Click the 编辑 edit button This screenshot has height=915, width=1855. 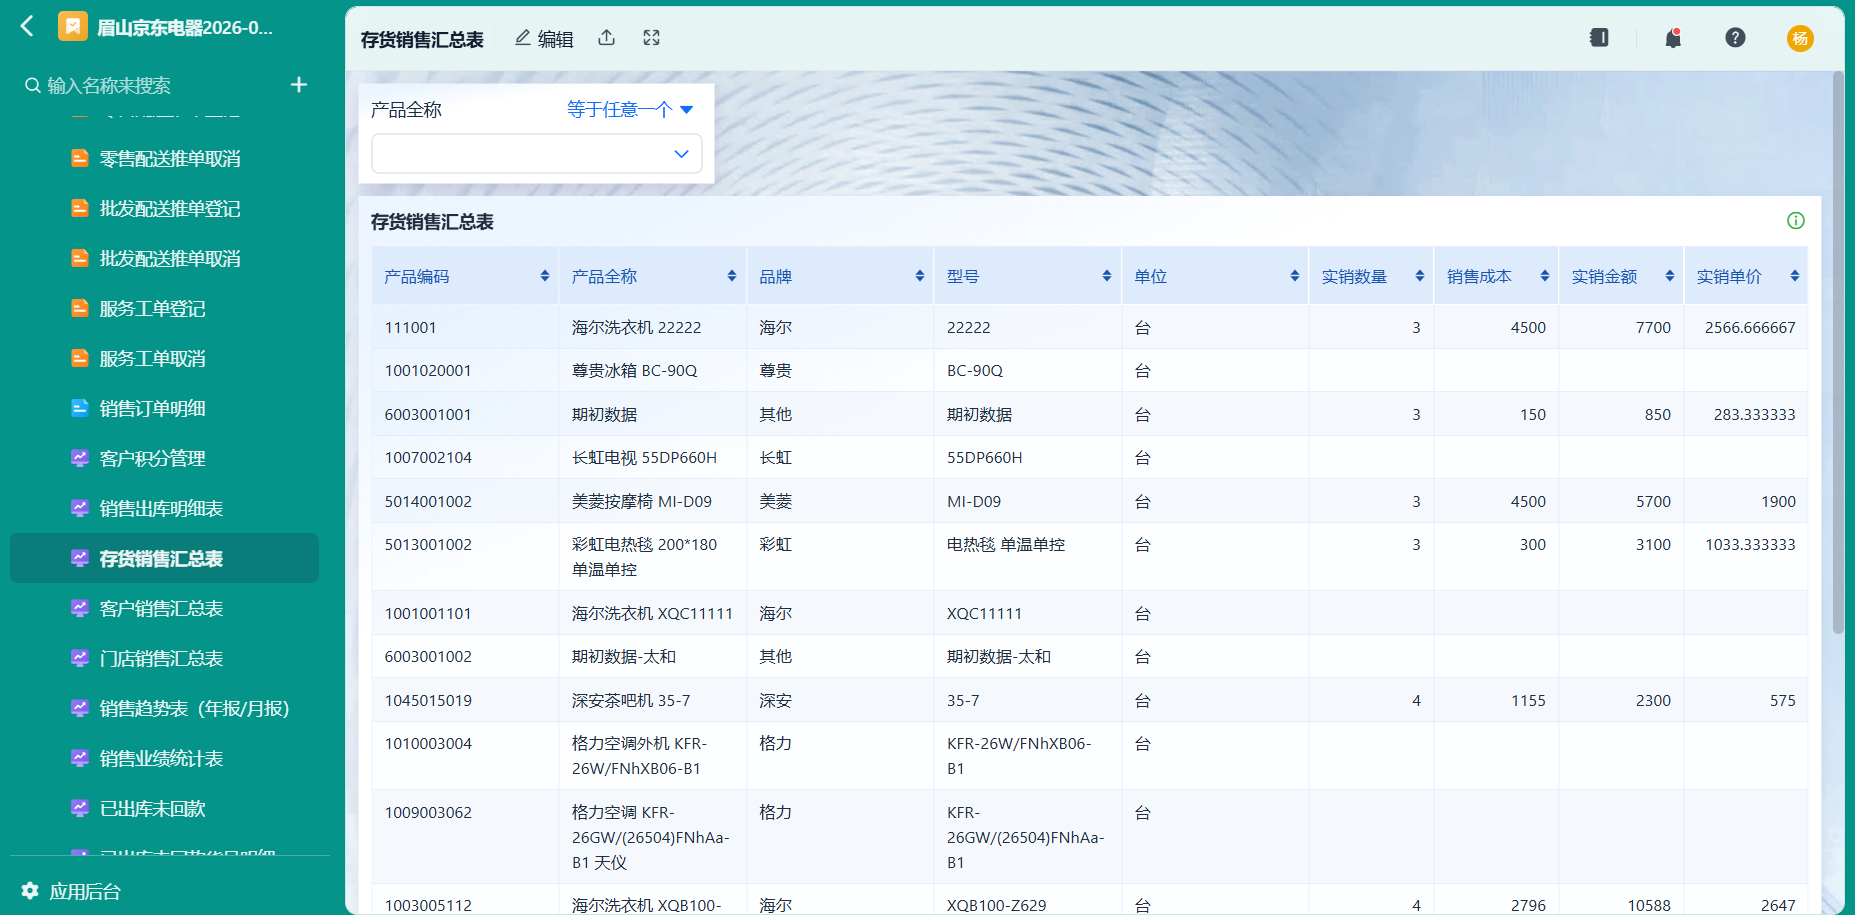[x=544, y=38]
